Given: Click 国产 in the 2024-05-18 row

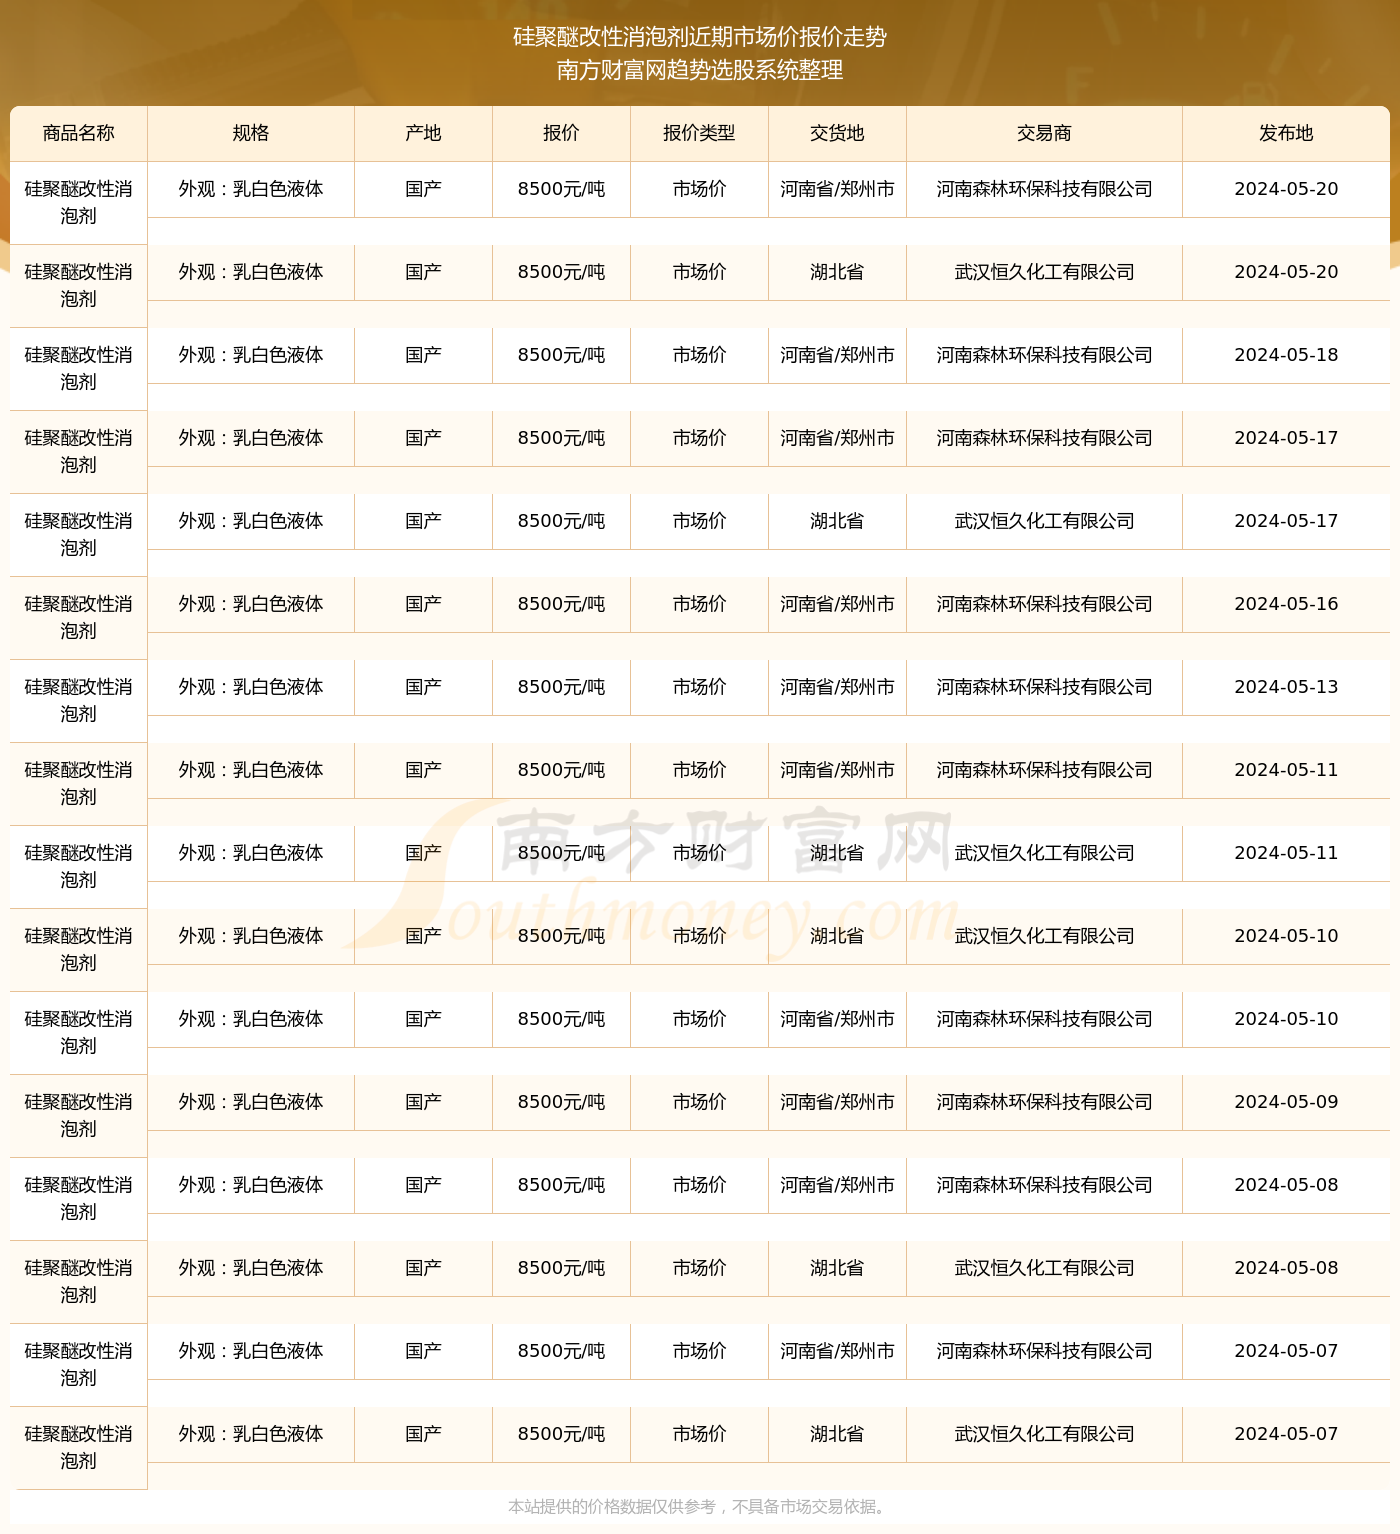Looking at the screenshot, I should 423,355.
